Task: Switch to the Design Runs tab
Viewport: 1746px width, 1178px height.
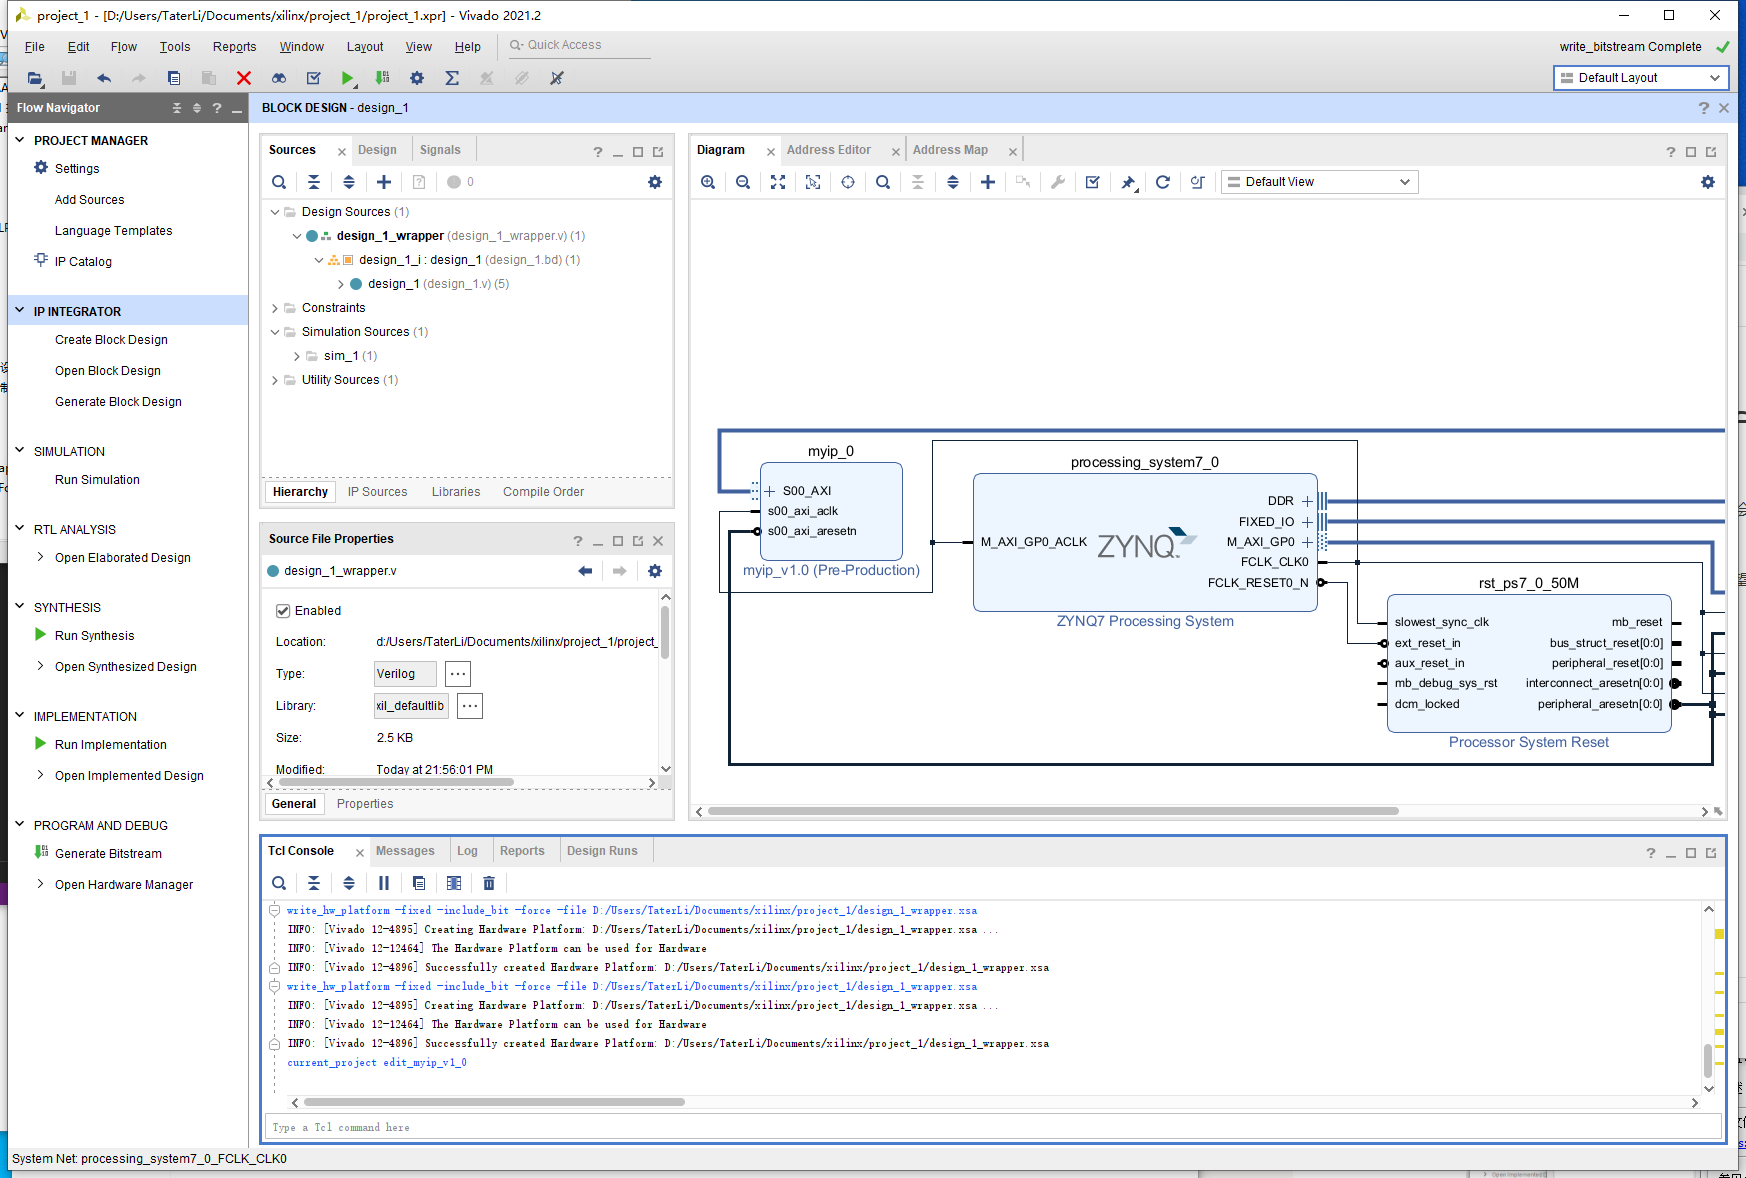Action: pyautogui.click(x=602, y=851)
